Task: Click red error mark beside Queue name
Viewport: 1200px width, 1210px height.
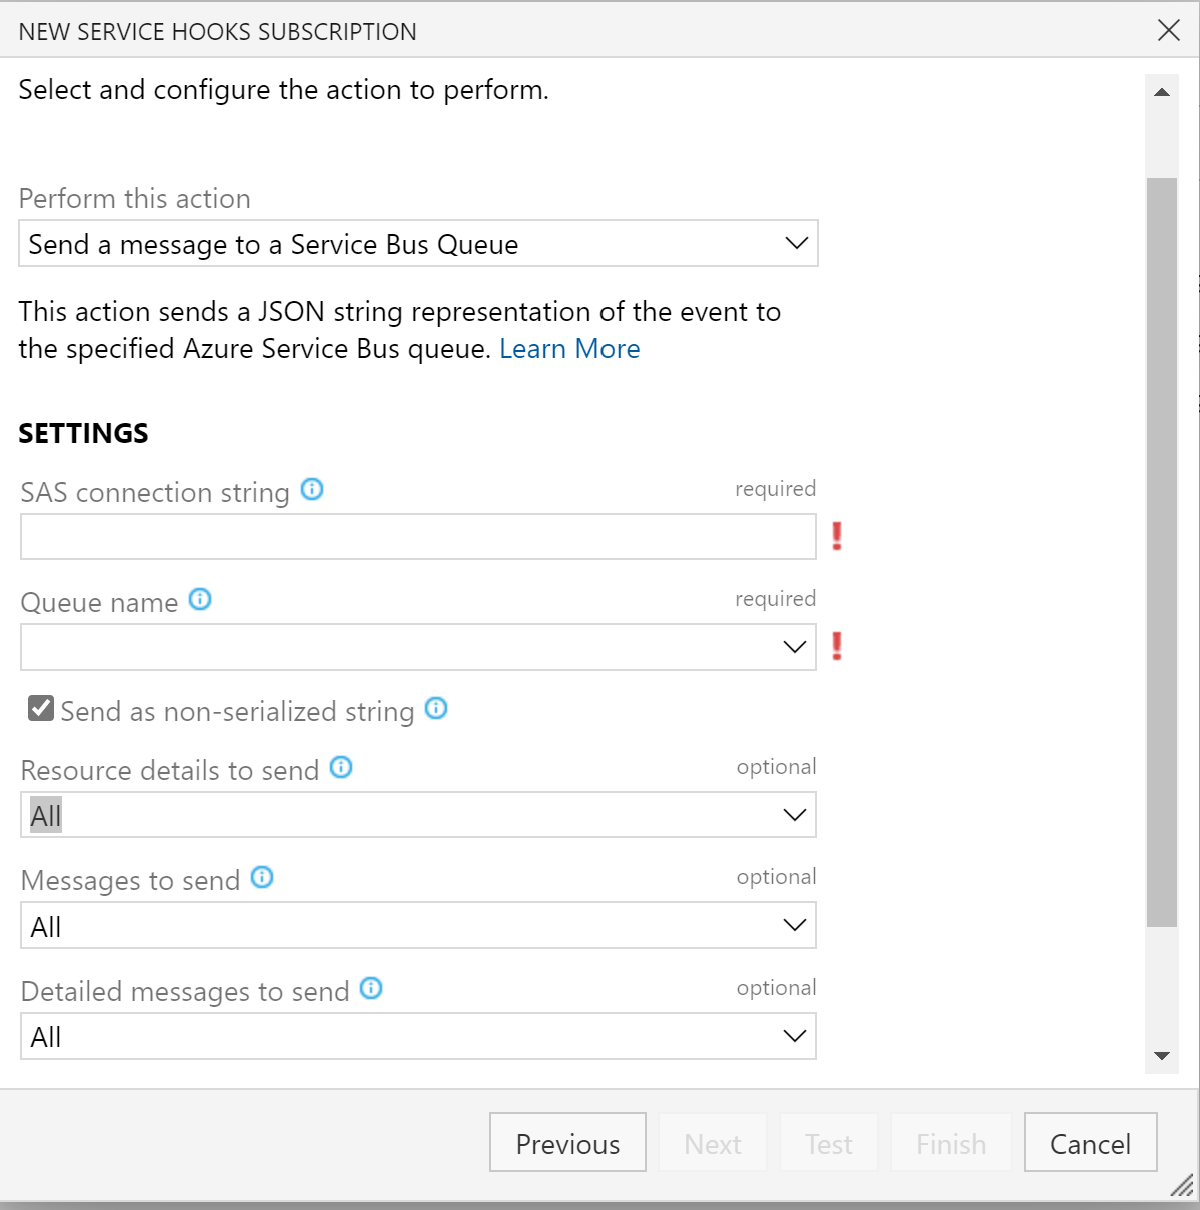Action: click(x=837, y=646)
